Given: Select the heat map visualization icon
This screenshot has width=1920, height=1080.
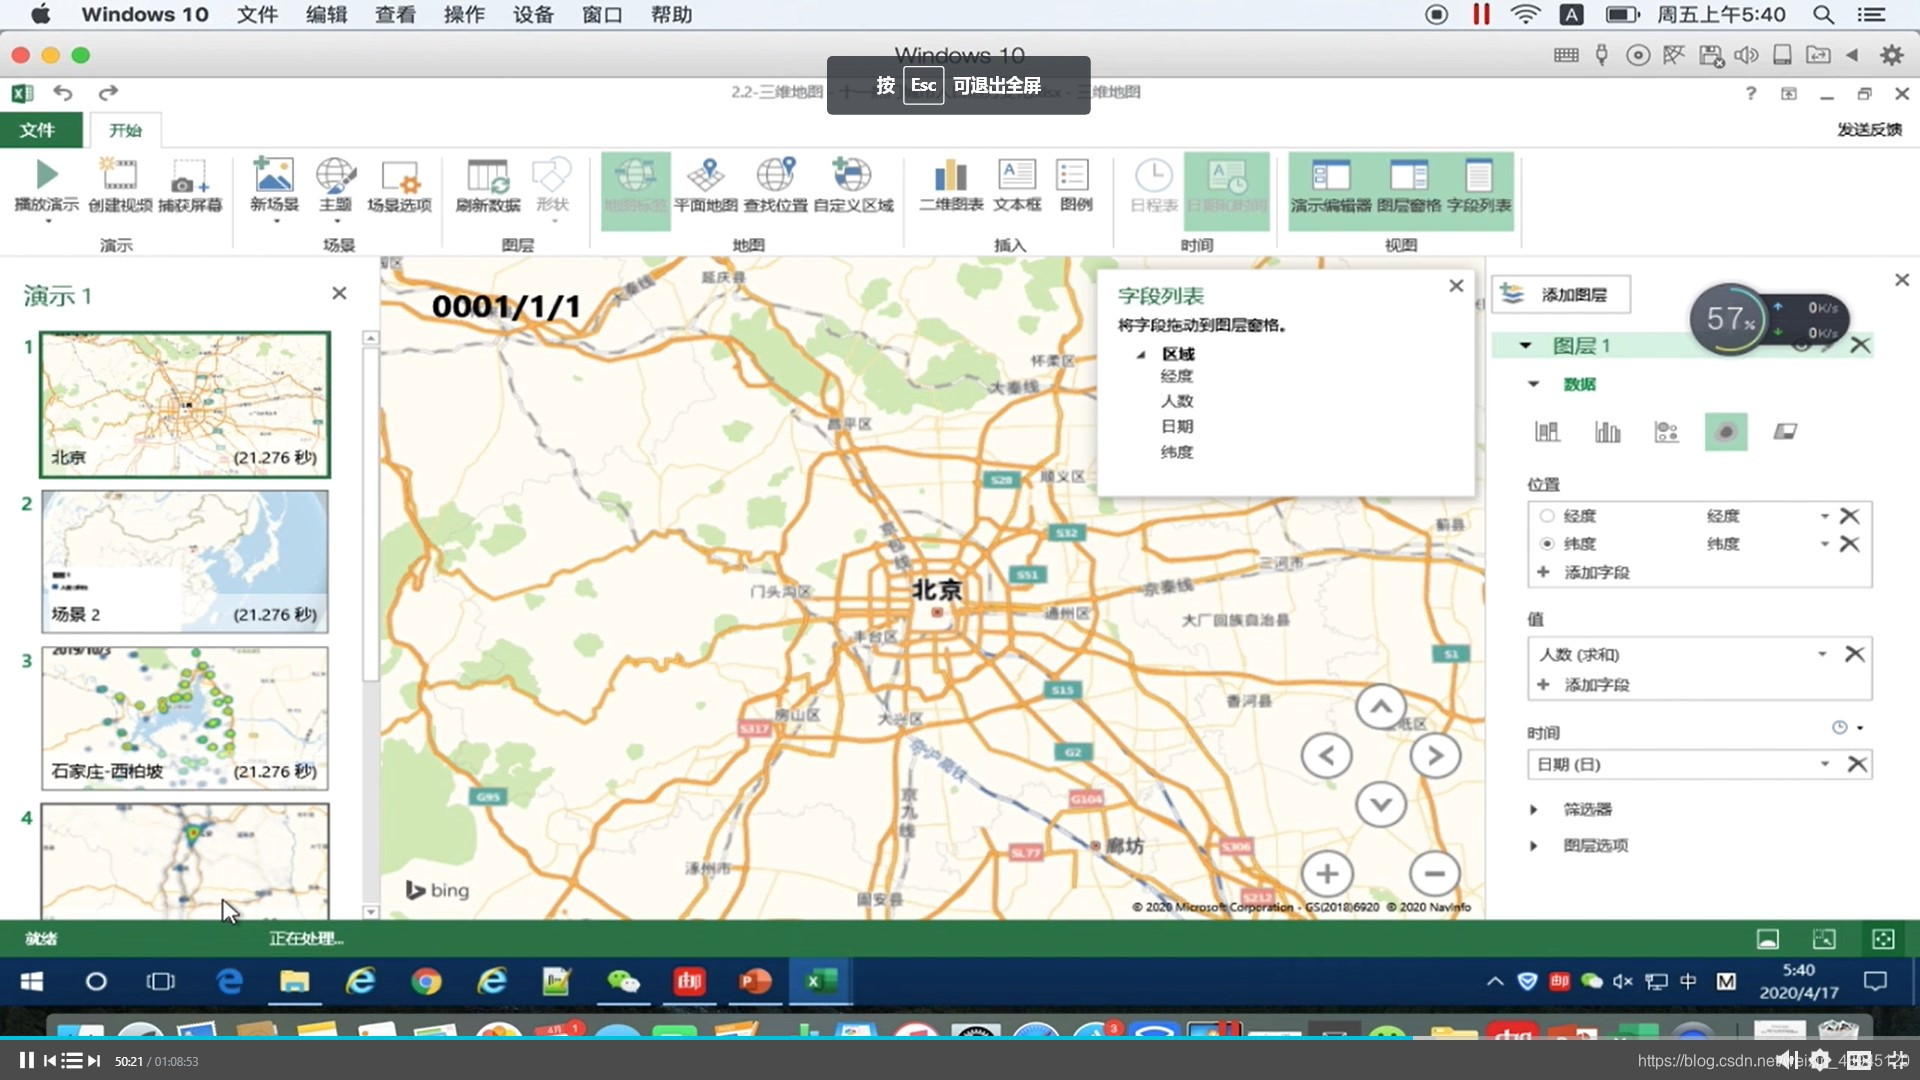Looking at the screenshot, I should pyautogui.click(x=1725, y=432).
